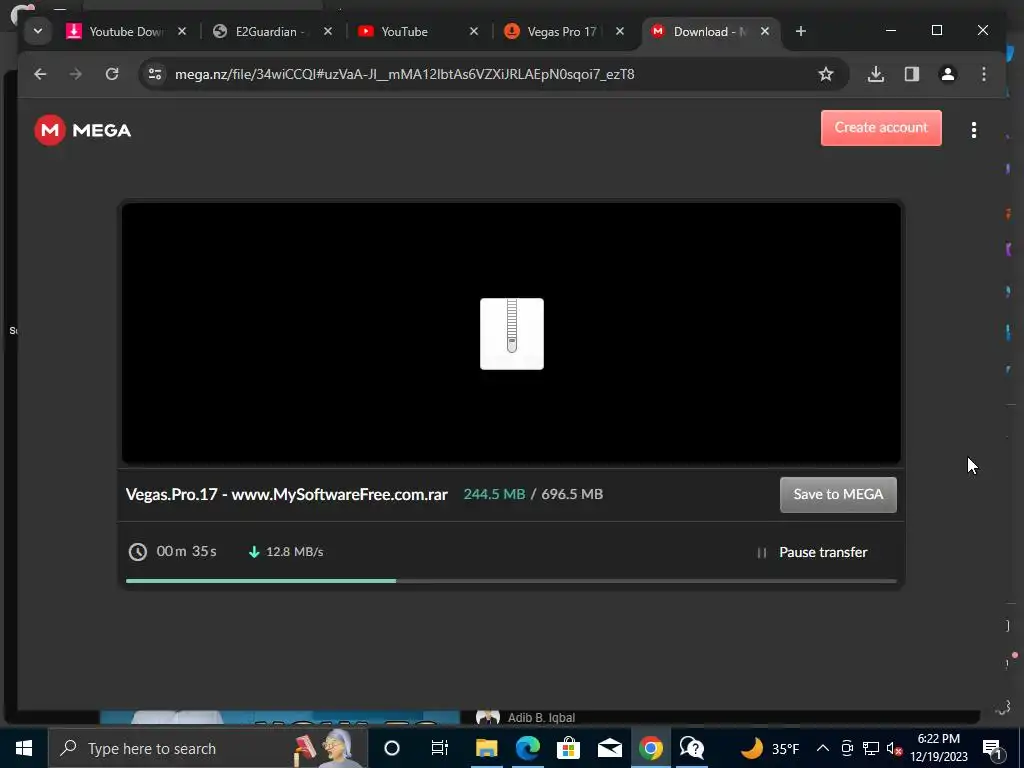This screenshot has width=1024, height=768.
Task: Click the browser forward arrow
Action: click(x=76, y=74)
